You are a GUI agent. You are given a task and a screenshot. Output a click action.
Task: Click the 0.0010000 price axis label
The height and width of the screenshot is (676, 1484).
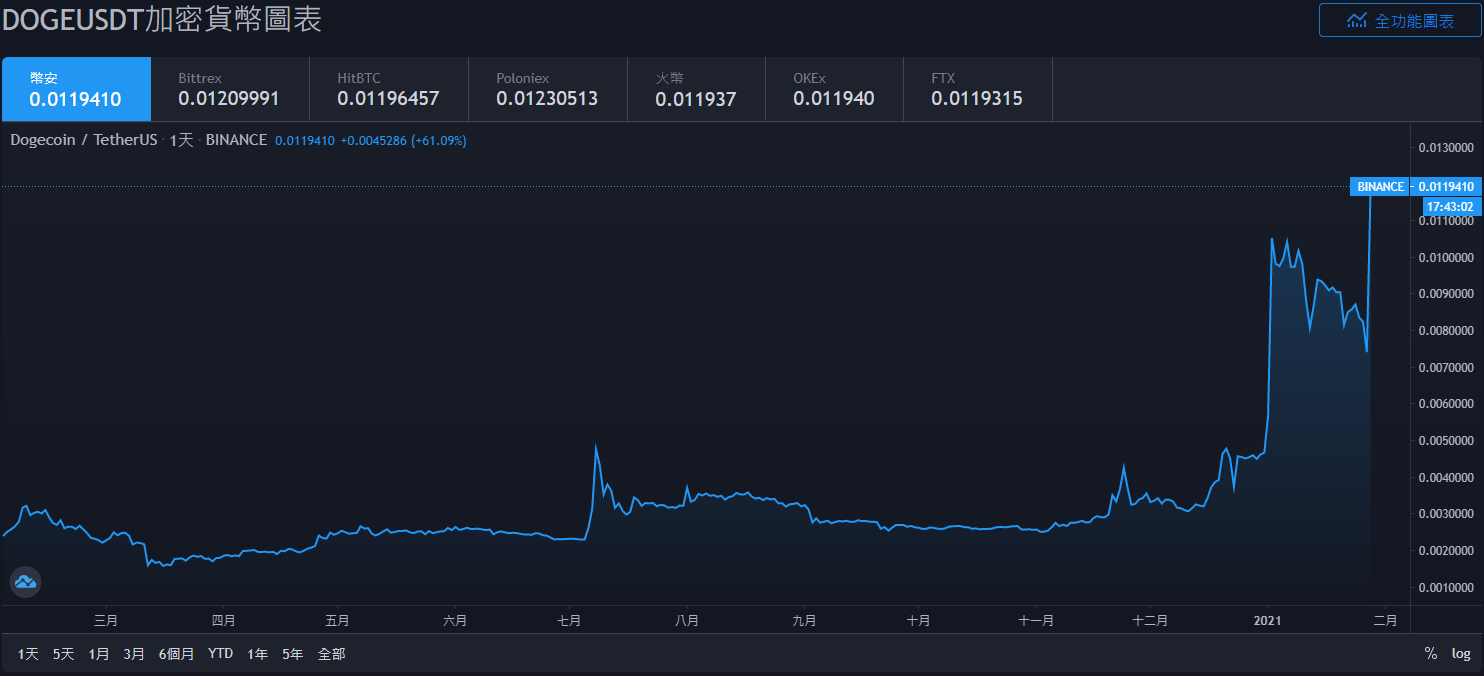pos(1445,587)
